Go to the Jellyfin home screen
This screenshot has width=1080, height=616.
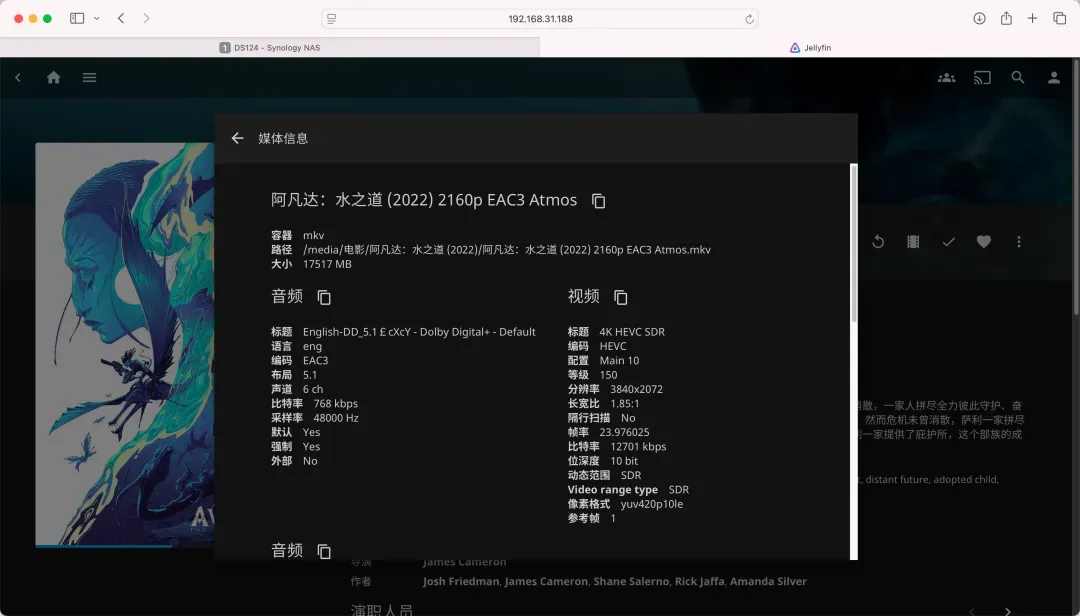pos(54,77)
